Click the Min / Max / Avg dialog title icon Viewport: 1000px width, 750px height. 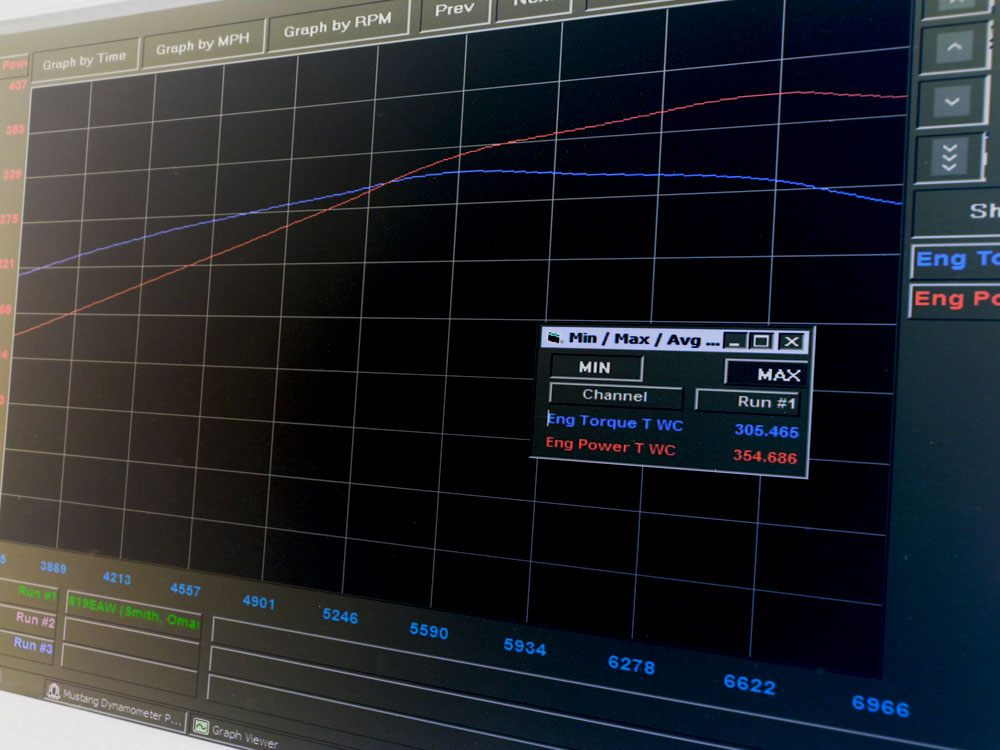[x=554, y=337]
